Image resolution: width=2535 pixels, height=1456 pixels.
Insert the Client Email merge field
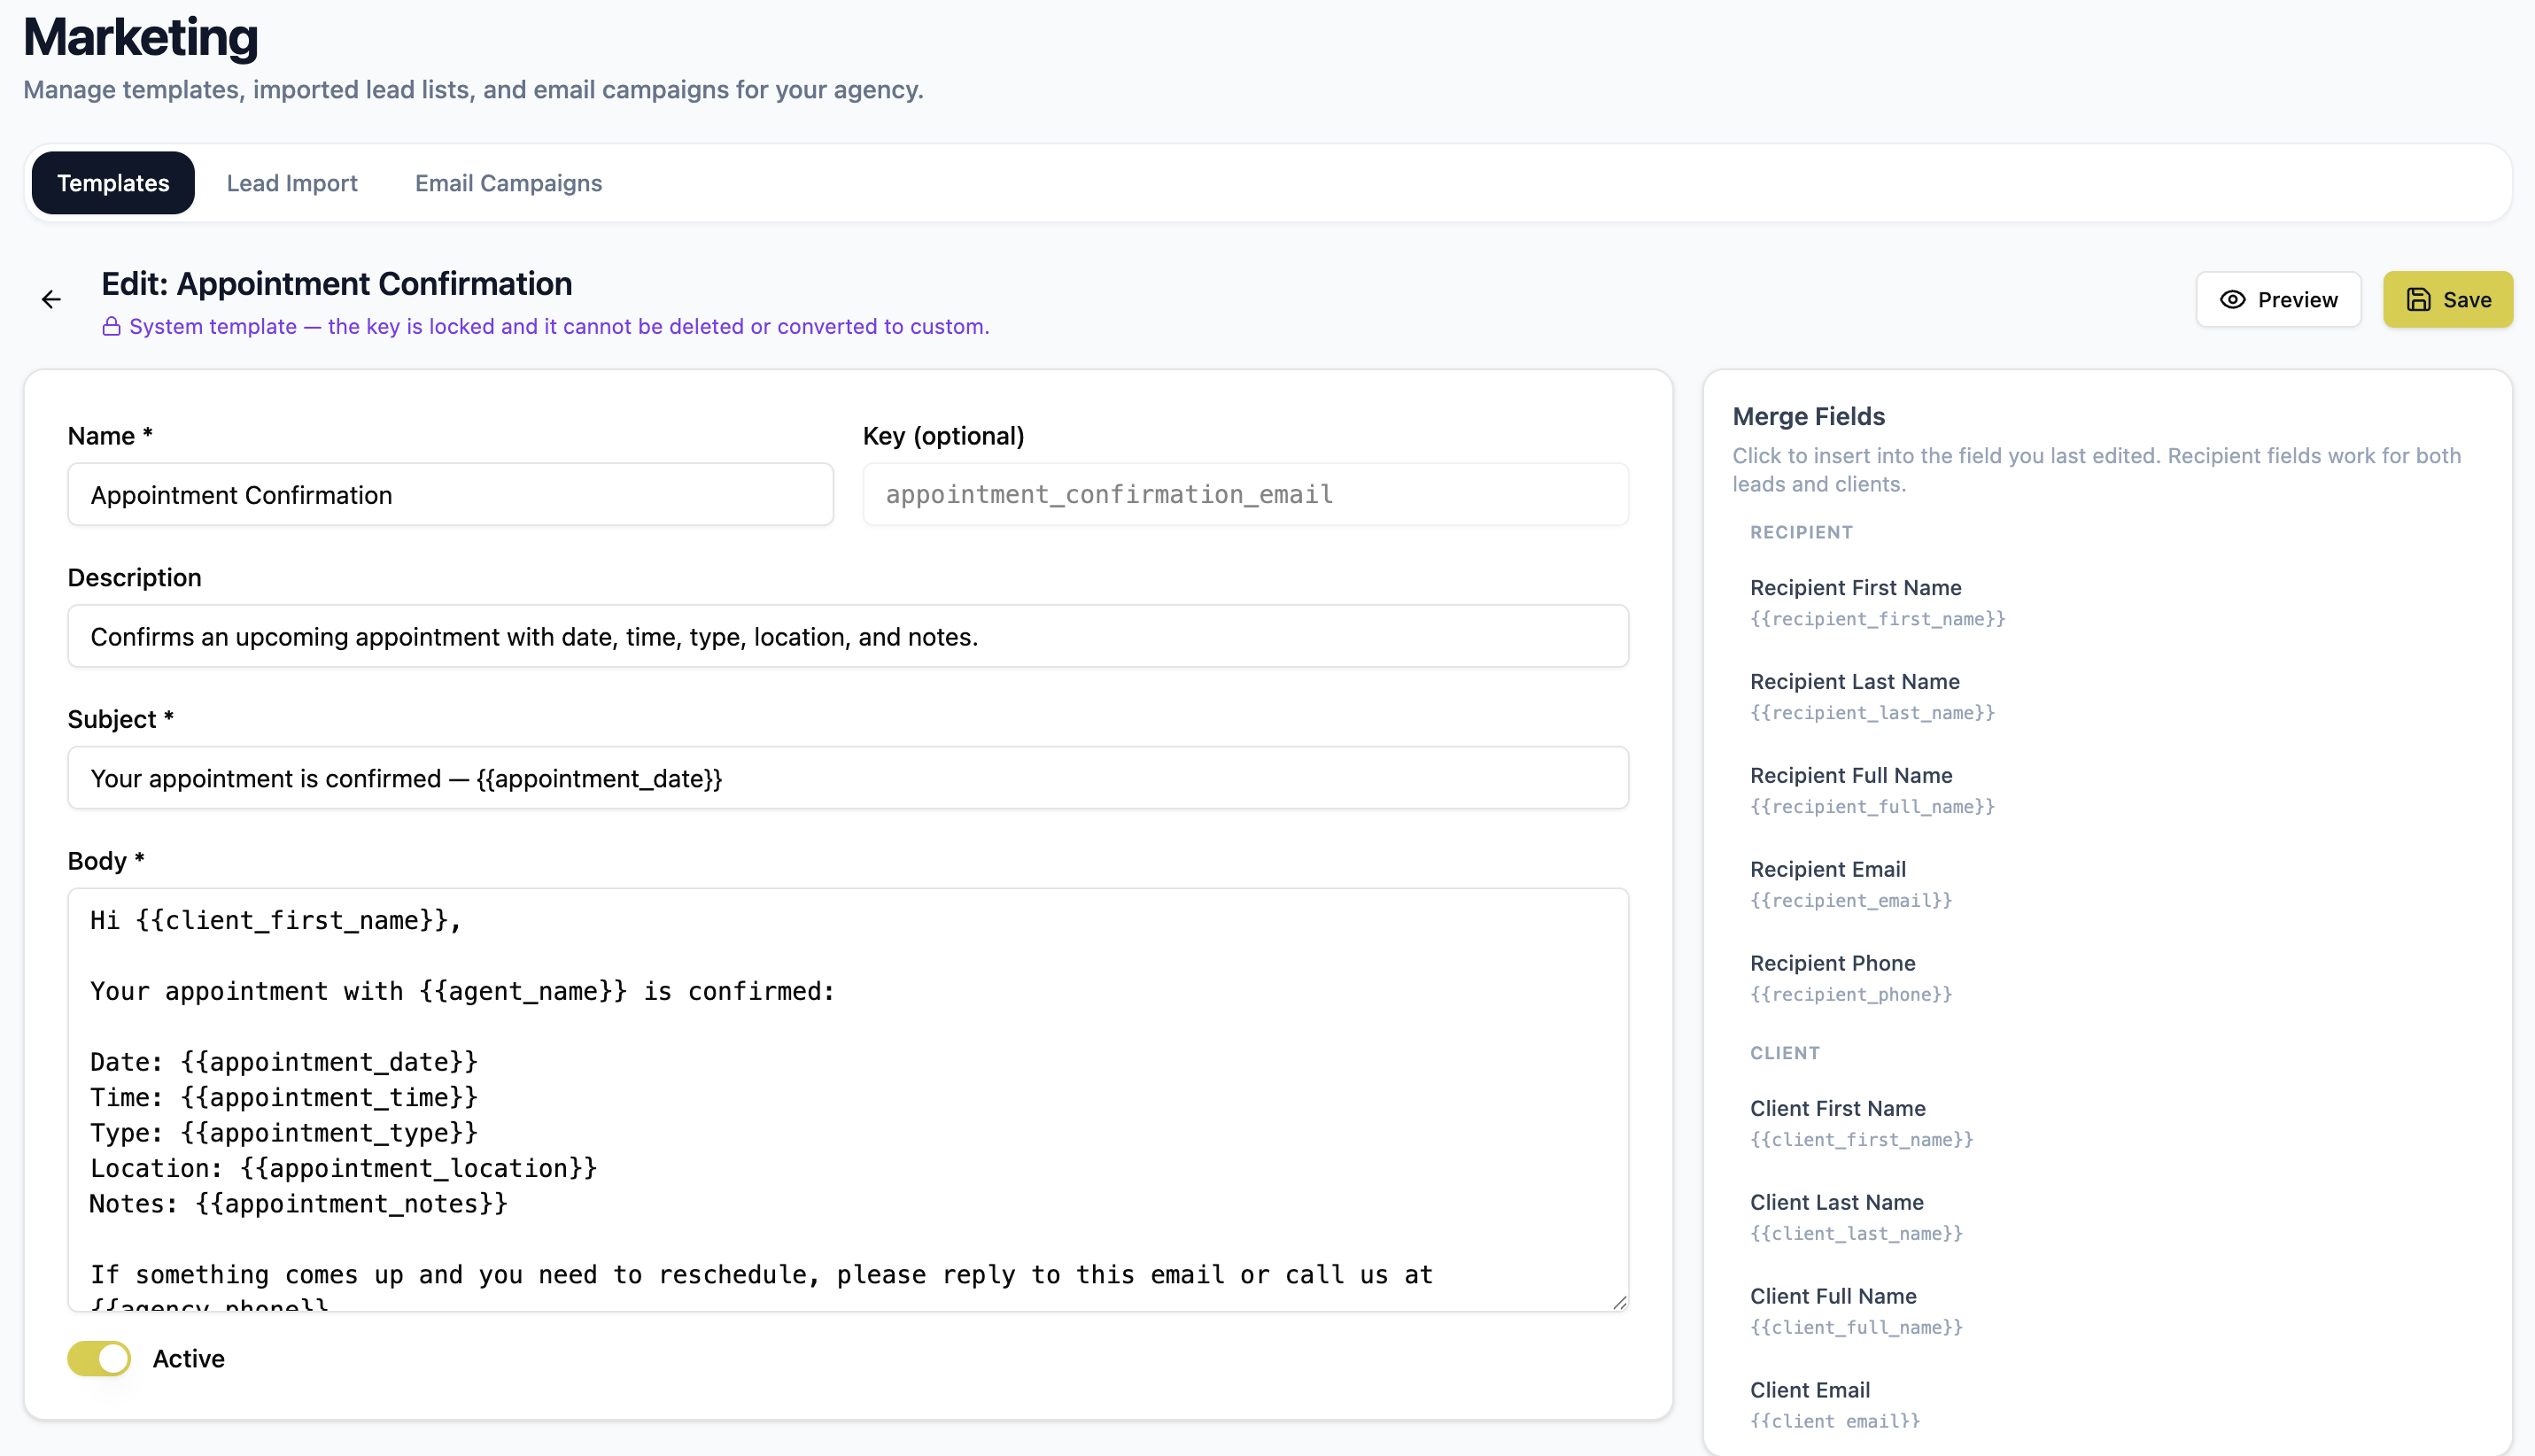(x=1835, y=1405)
